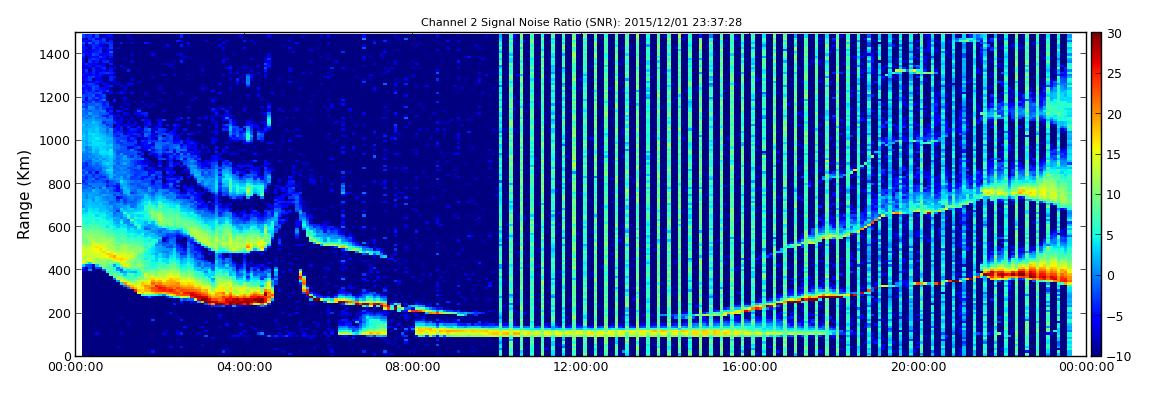
Task: Click the colorbar value 5
Action: click(1111, 235)
